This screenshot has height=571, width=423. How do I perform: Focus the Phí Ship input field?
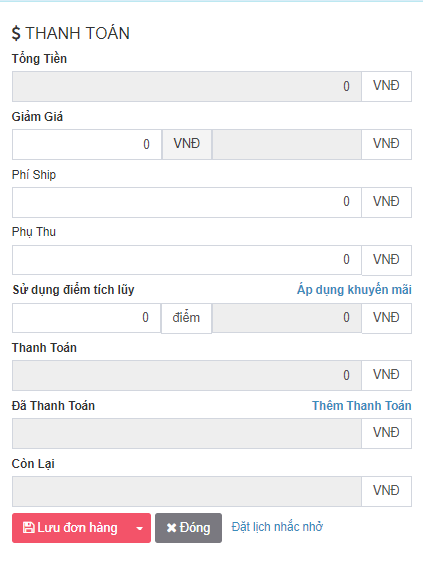coord(187,202)
